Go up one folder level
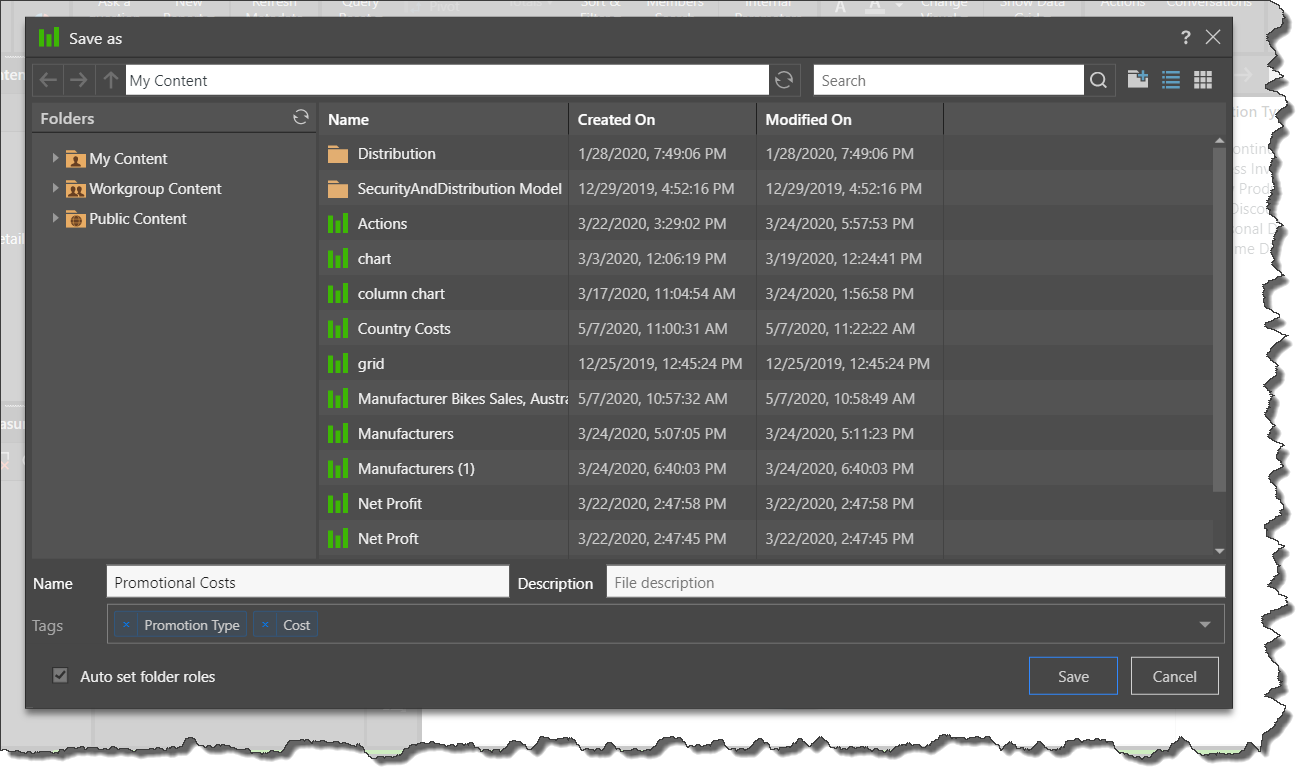 (x=110, y=80)
